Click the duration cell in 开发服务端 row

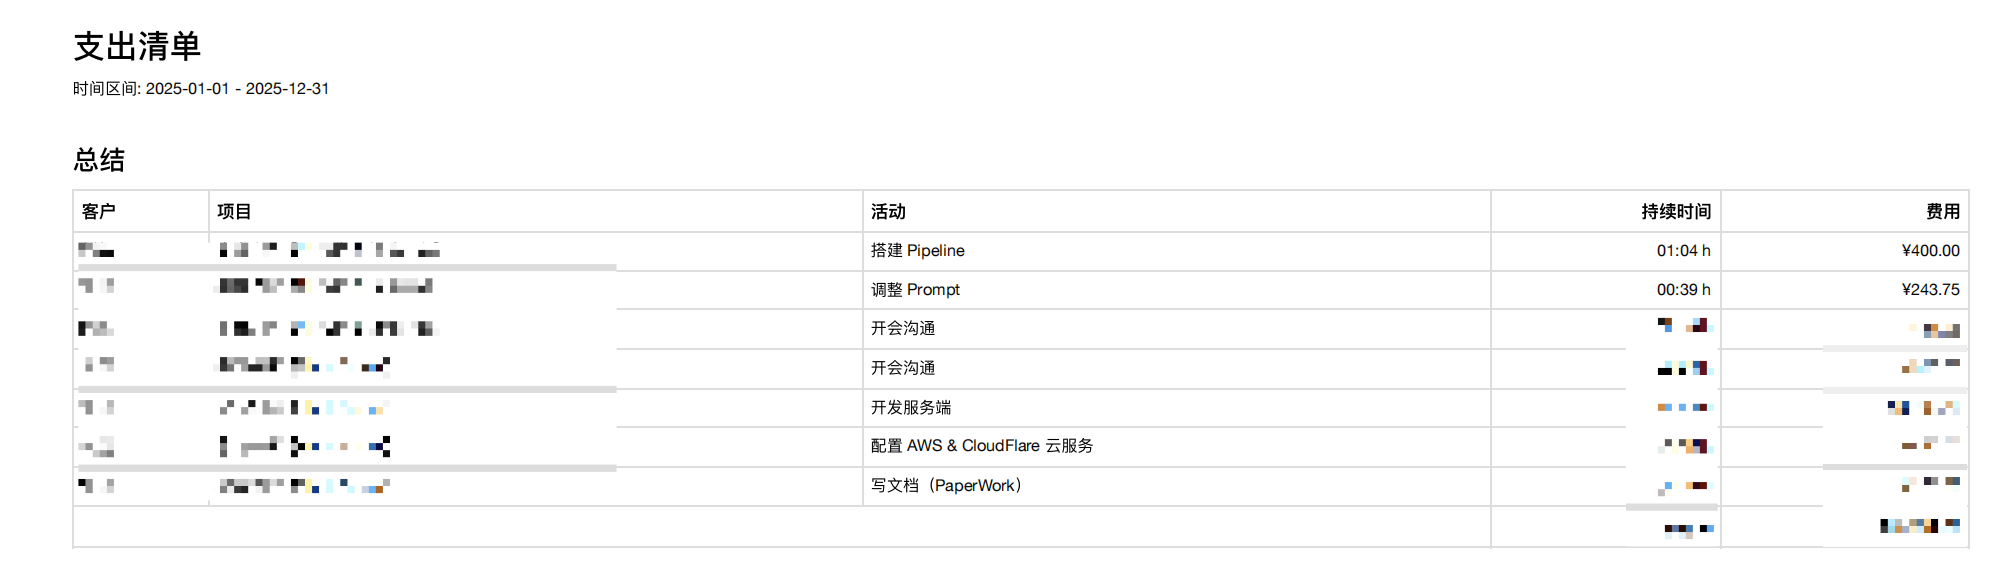1685,407
